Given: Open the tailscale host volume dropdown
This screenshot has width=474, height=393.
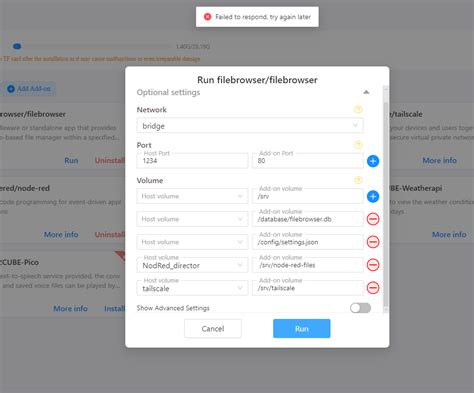Looking at the screenshot, I should pyautogui.click(x=192, y=288).
